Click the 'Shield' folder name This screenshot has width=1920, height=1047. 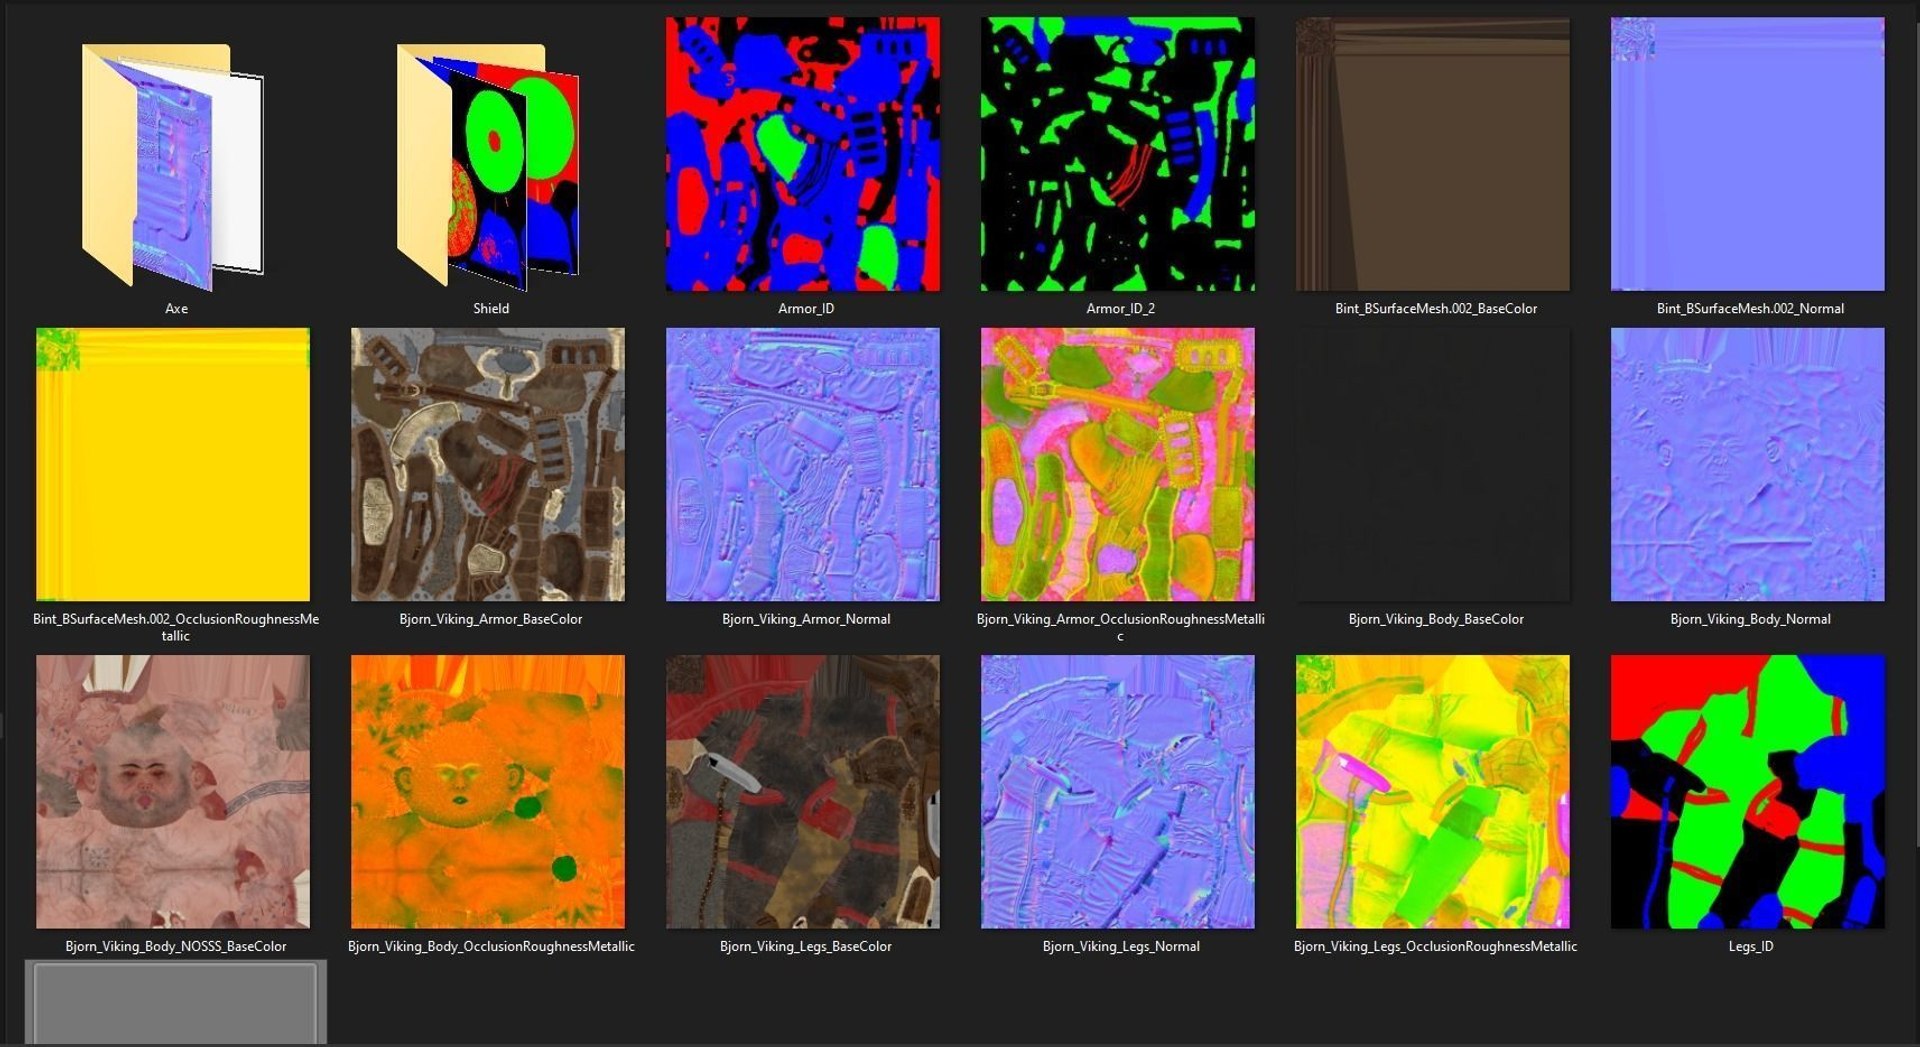pyautogui.click(x=491, y=309)
